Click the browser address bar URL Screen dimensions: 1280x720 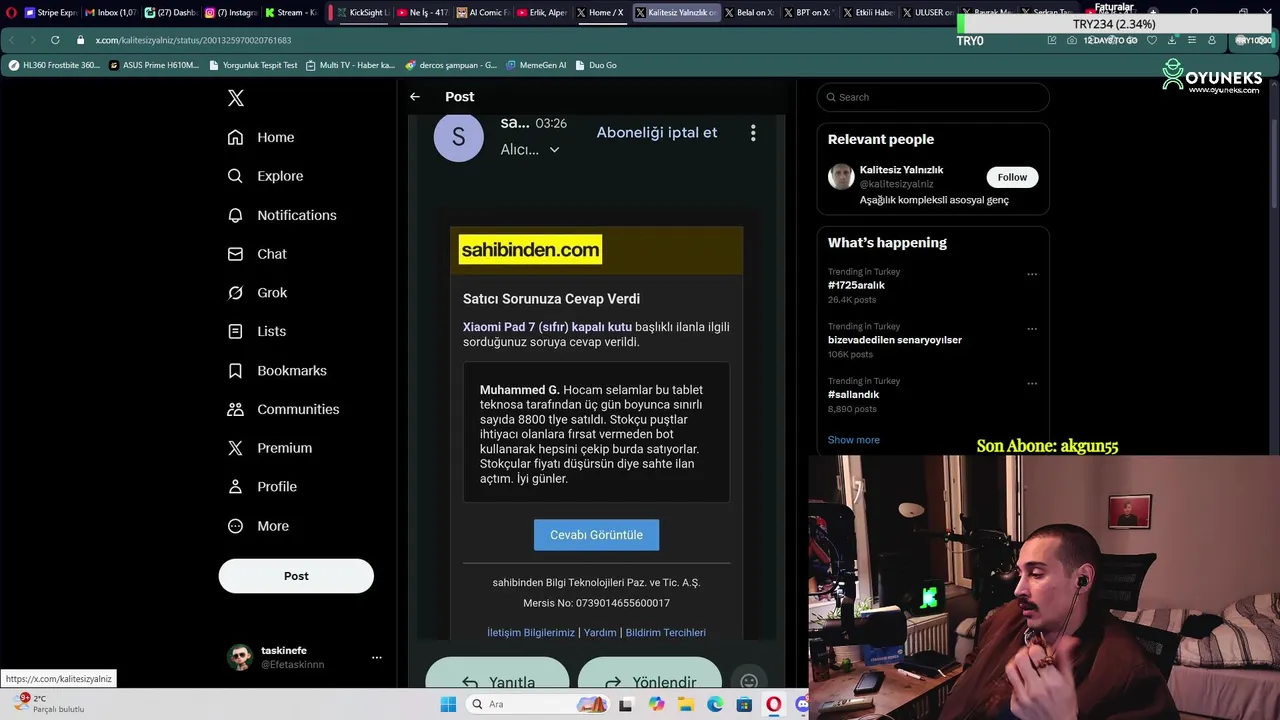[x=193, y=40]
